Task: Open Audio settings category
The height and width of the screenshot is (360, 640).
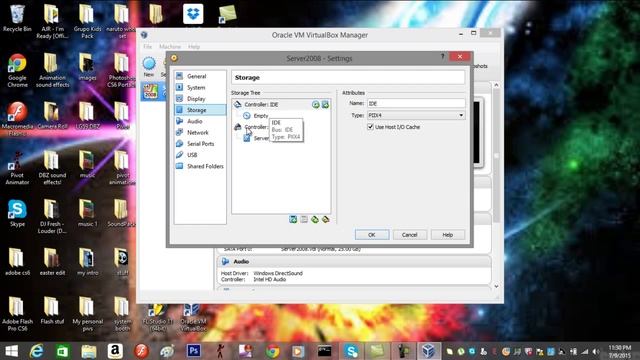Action: [200, 121]
